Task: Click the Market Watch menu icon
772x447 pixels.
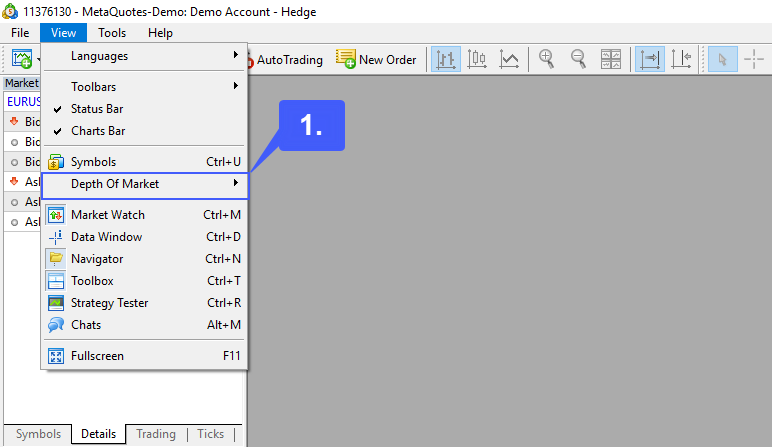Action: (56, 215)
